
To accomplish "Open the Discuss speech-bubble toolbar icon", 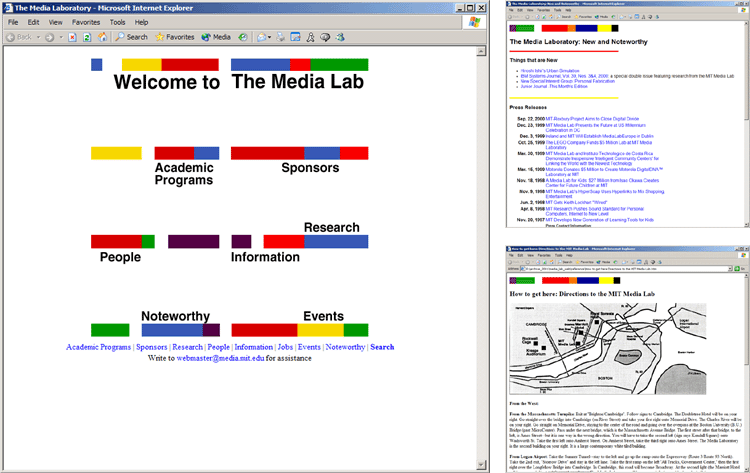I will coord(325,37).
